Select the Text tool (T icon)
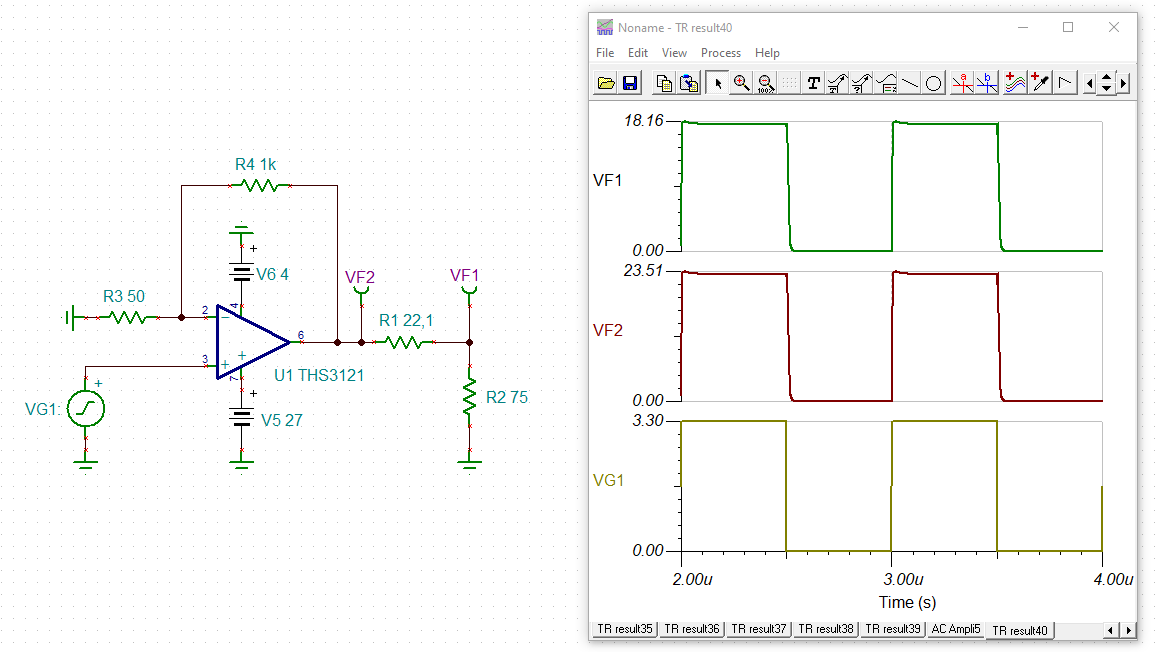Screen dimensions: 1162x652 pos(814,83)
